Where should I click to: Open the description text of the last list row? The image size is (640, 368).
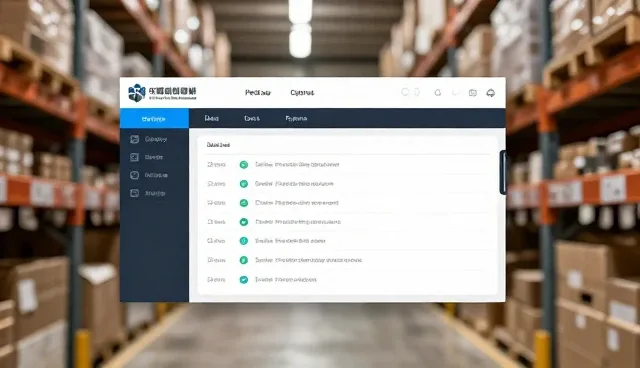click(286, 279)
